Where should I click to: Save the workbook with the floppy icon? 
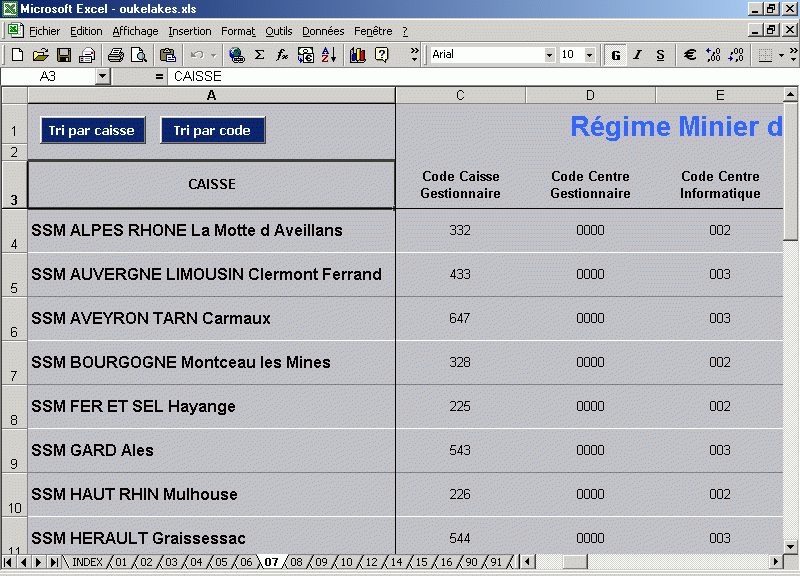[x=63, y=55]
